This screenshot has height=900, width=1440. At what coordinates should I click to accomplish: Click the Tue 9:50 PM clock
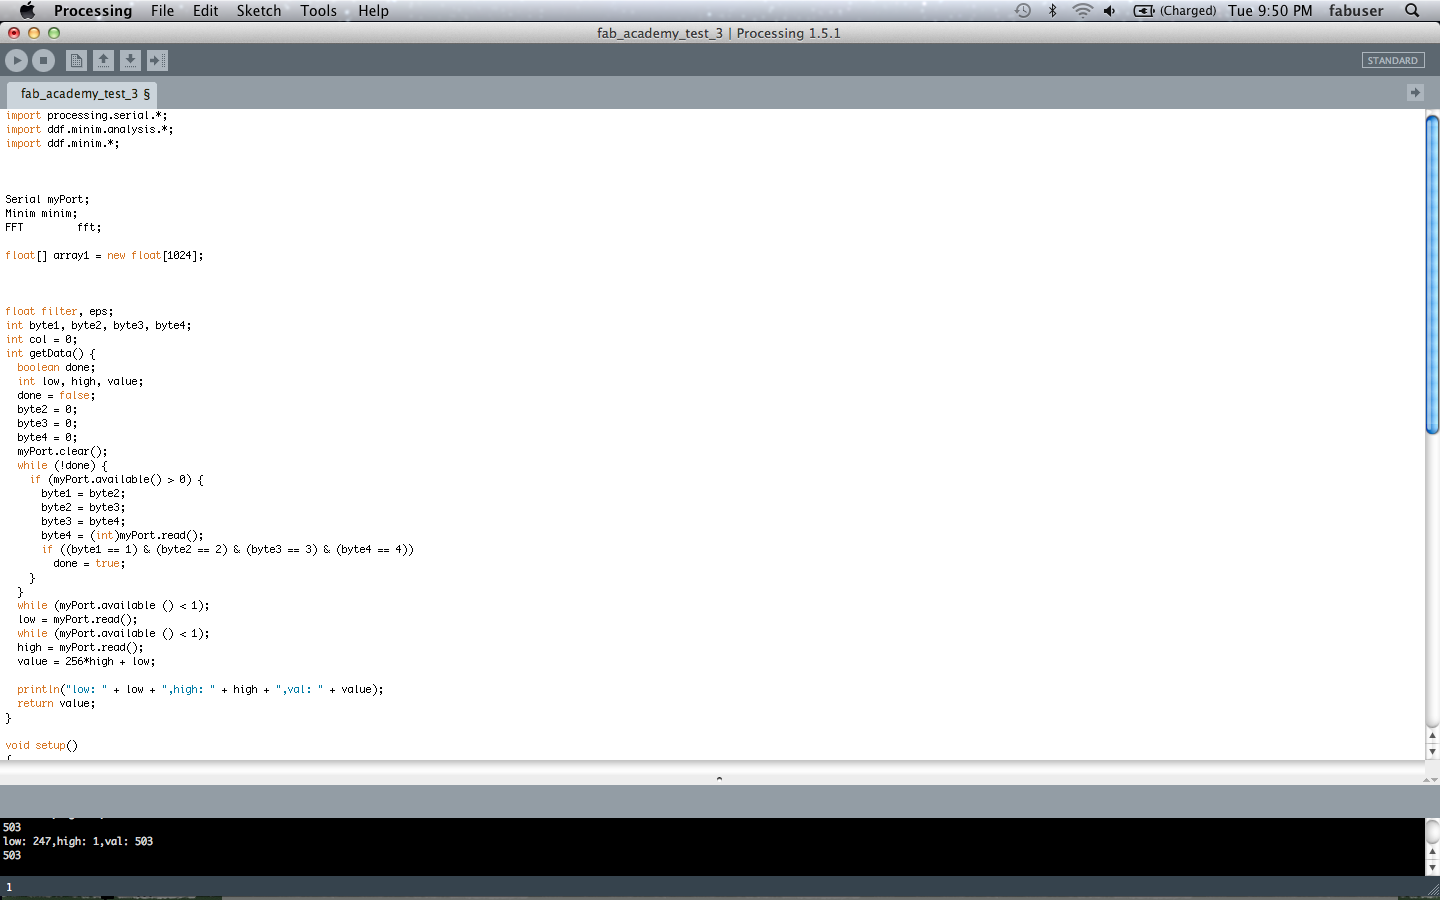[1270, 10]
